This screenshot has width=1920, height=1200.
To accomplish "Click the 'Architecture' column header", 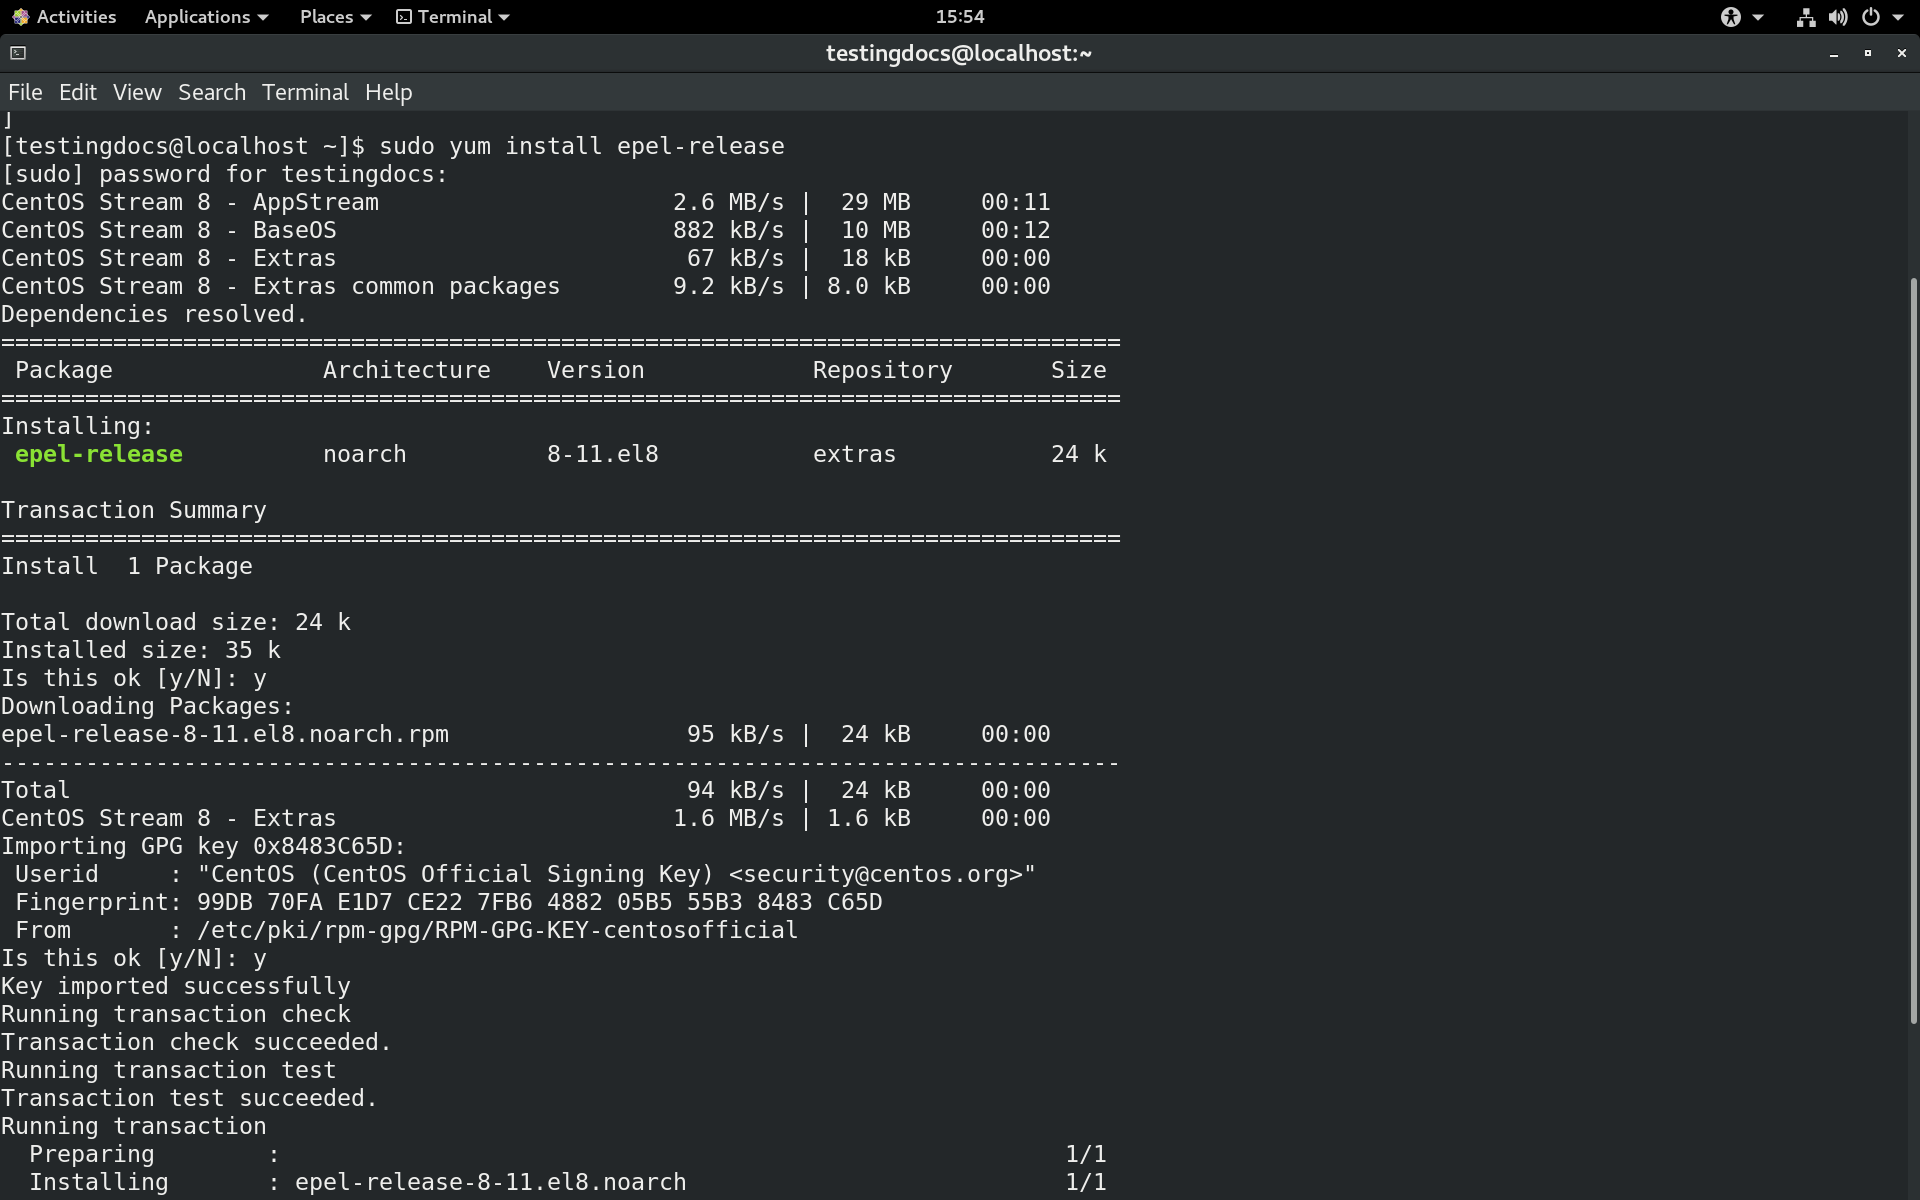I will coord(407,370).
